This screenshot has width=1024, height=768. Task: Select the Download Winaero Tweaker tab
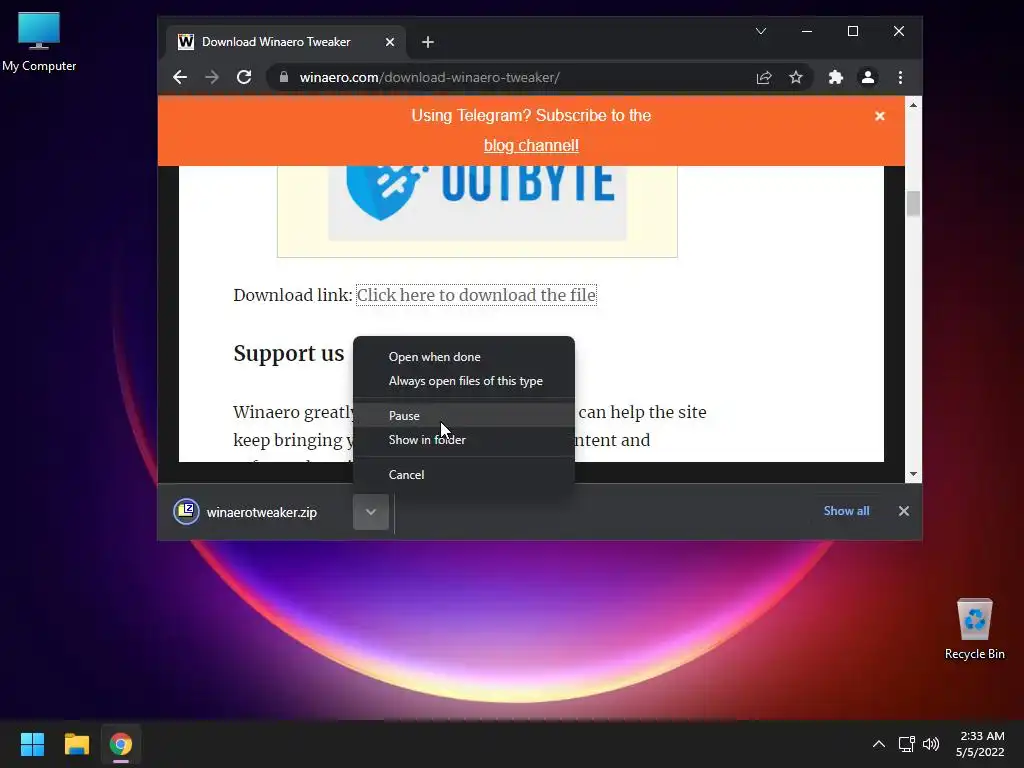click(x=285, y=42)
